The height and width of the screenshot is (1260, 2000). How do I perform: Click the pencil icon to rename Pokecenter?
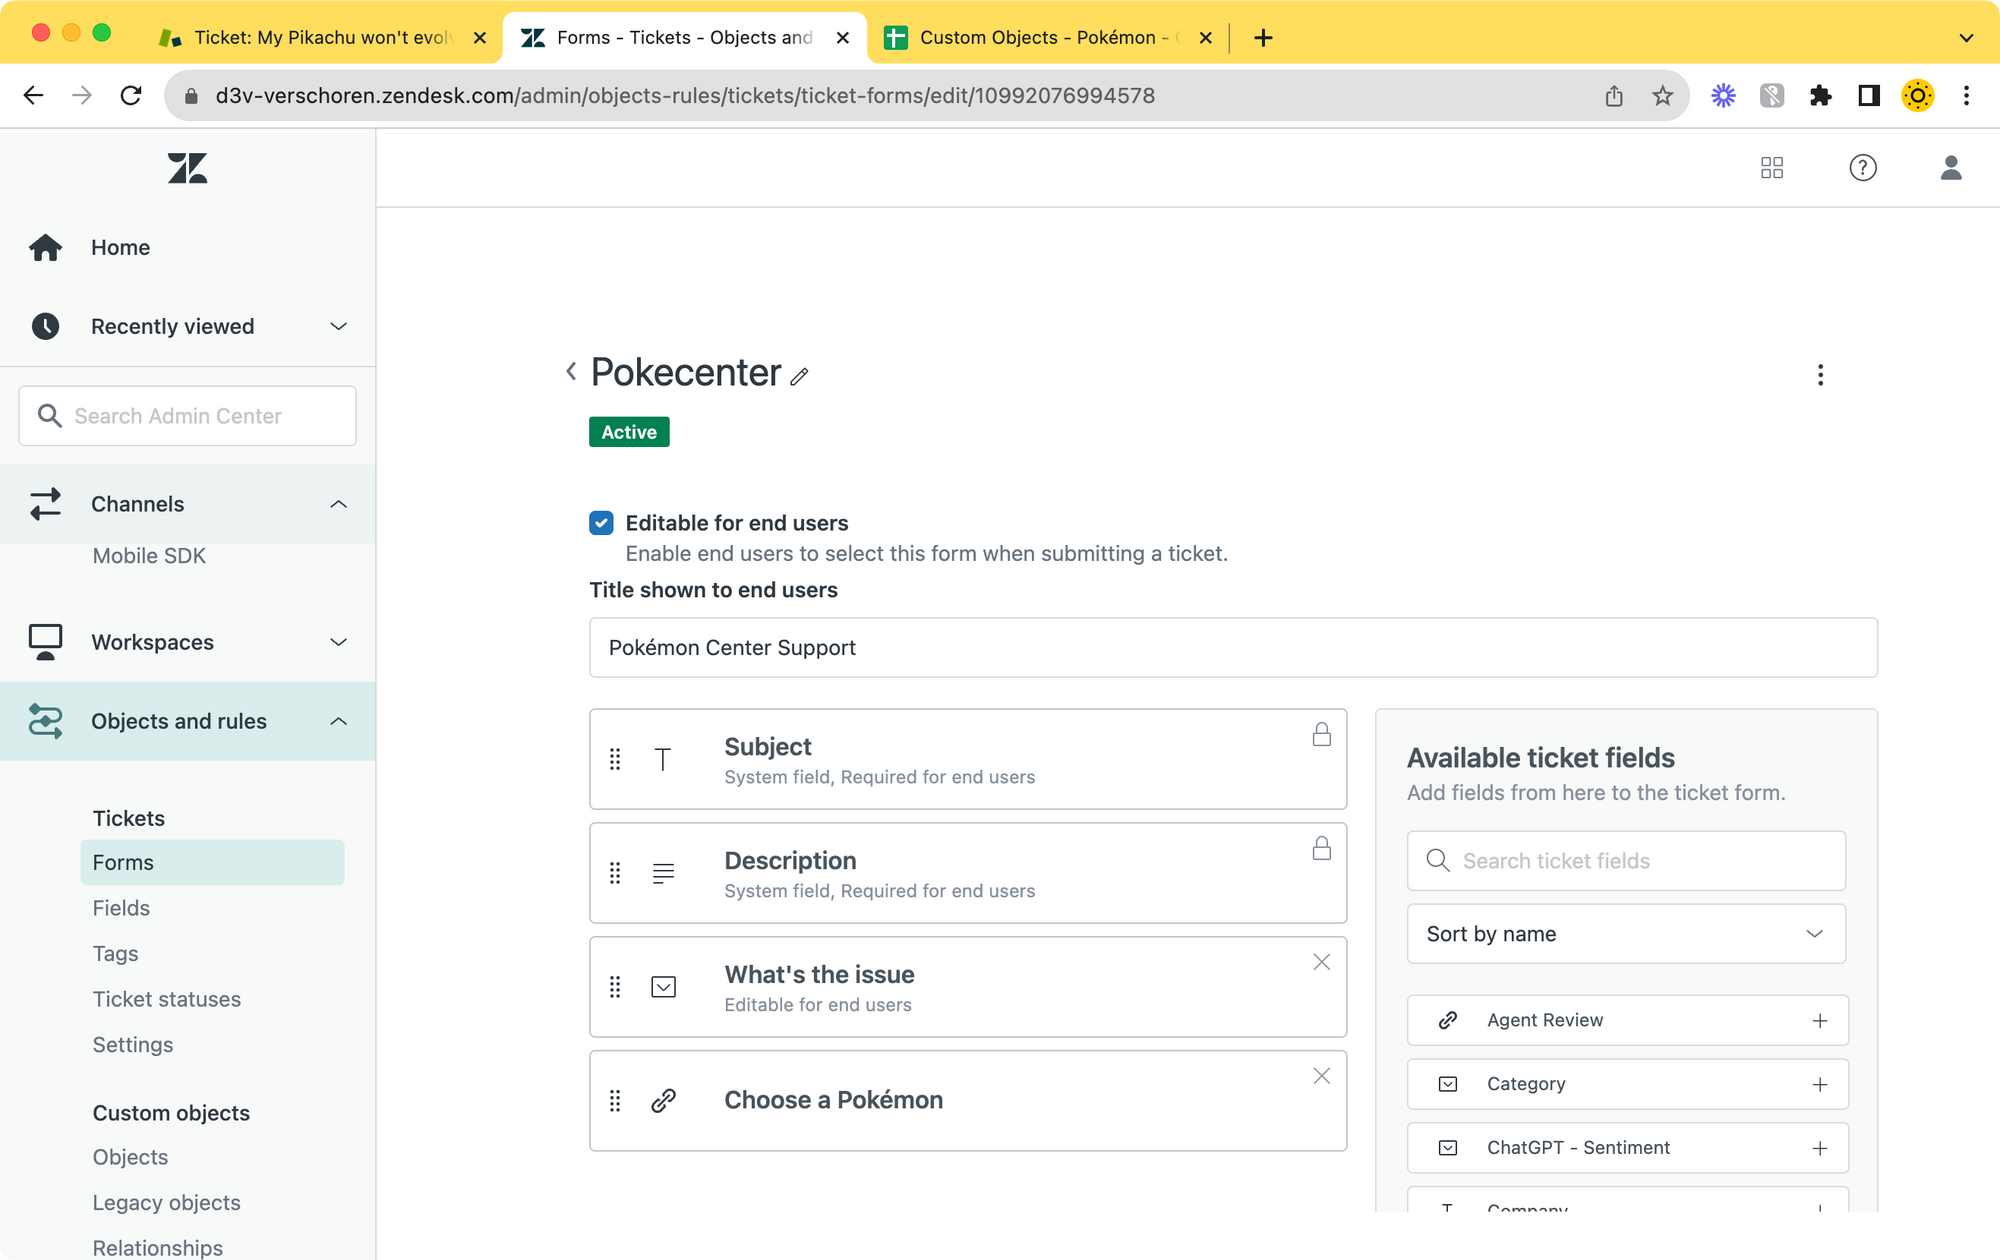tap(799, 377)
